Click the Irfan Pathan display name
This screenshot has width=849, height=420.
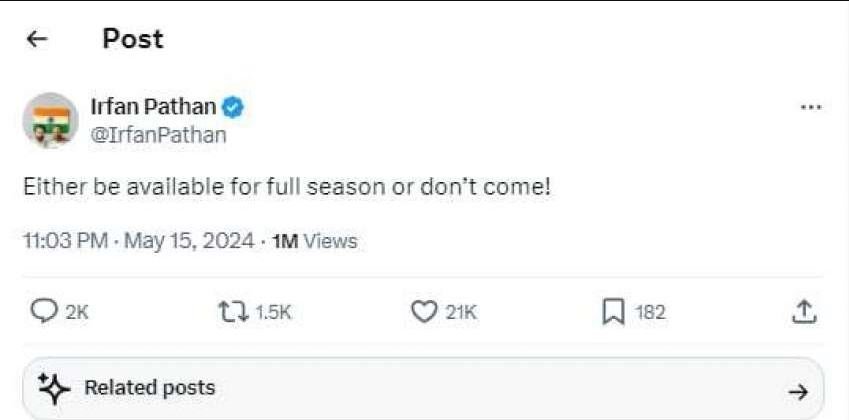click(x=153, y=107)
